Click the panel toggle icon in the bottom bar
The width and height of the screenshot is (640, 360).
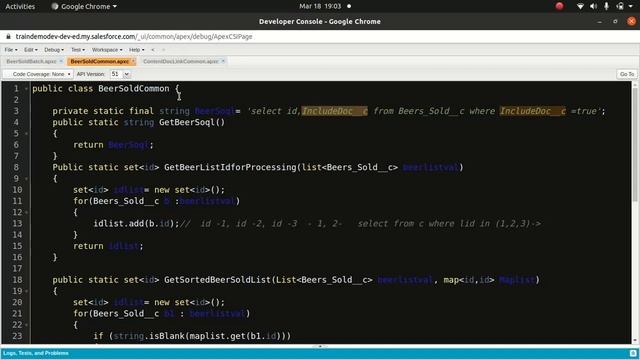[x=633, y=353]
